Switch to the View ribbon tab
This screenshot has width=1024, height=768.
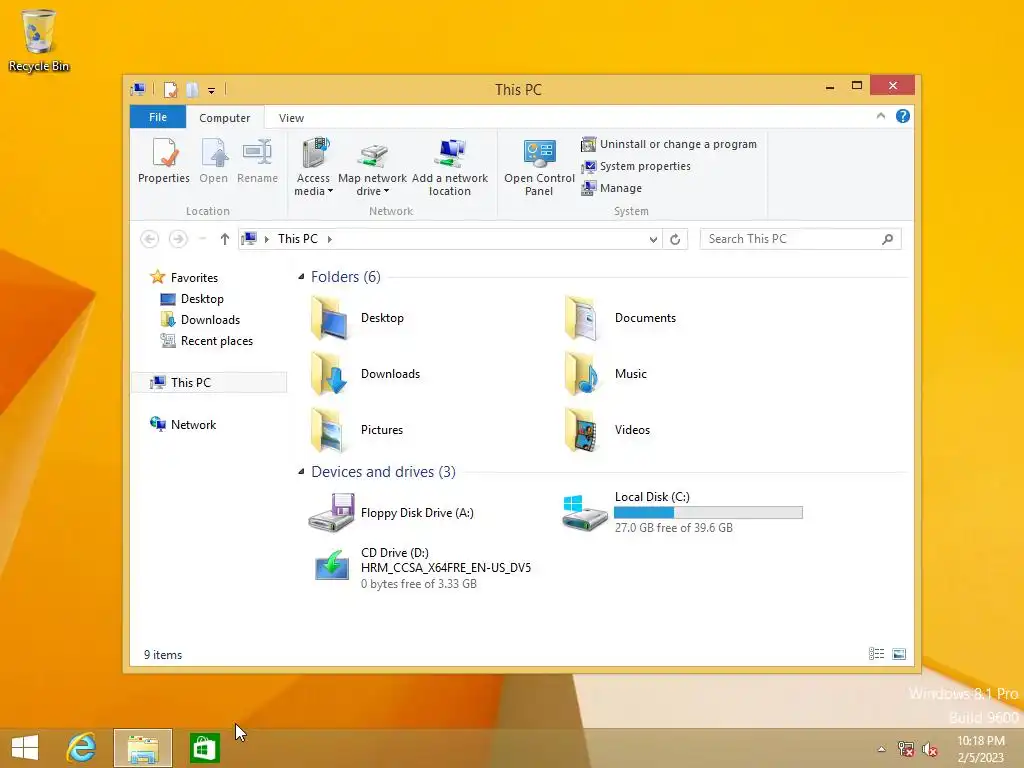pyautogui.click(x=291, y=118)
